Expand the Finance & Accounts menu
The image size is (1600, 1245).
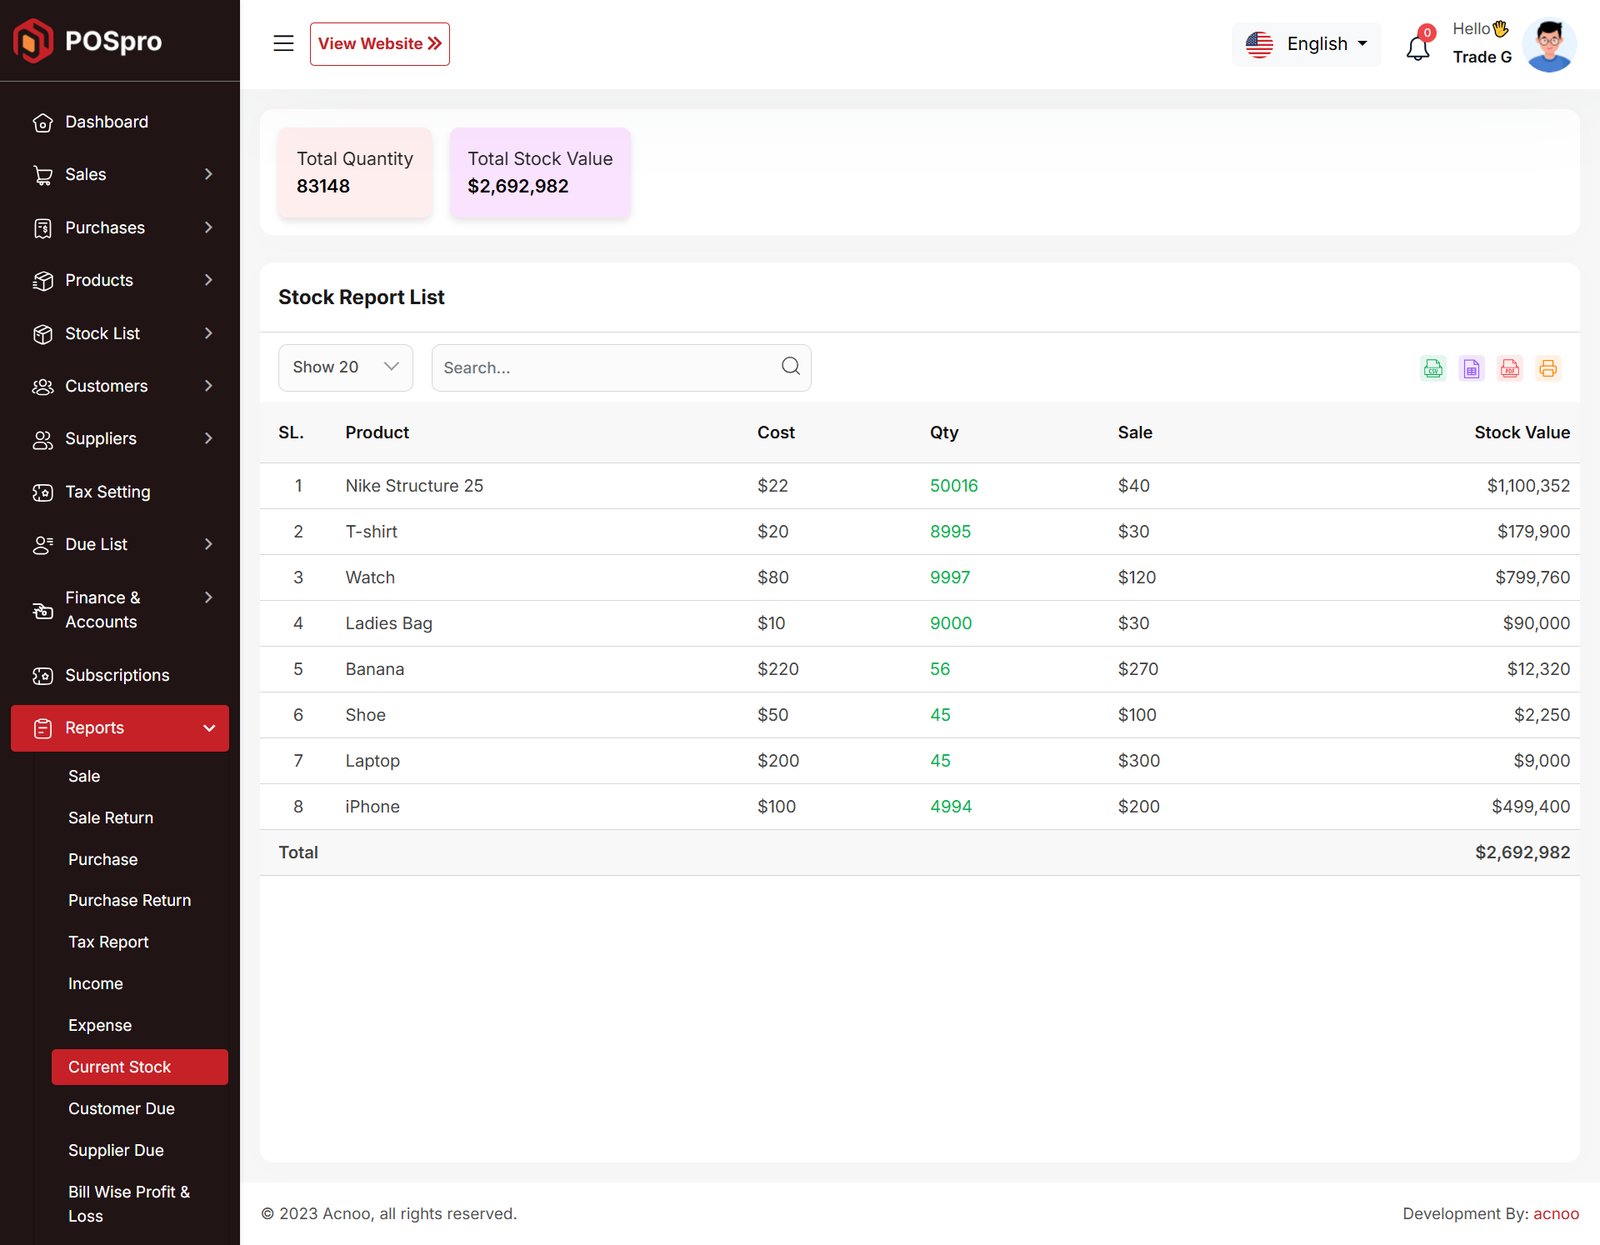click(120, 609)
